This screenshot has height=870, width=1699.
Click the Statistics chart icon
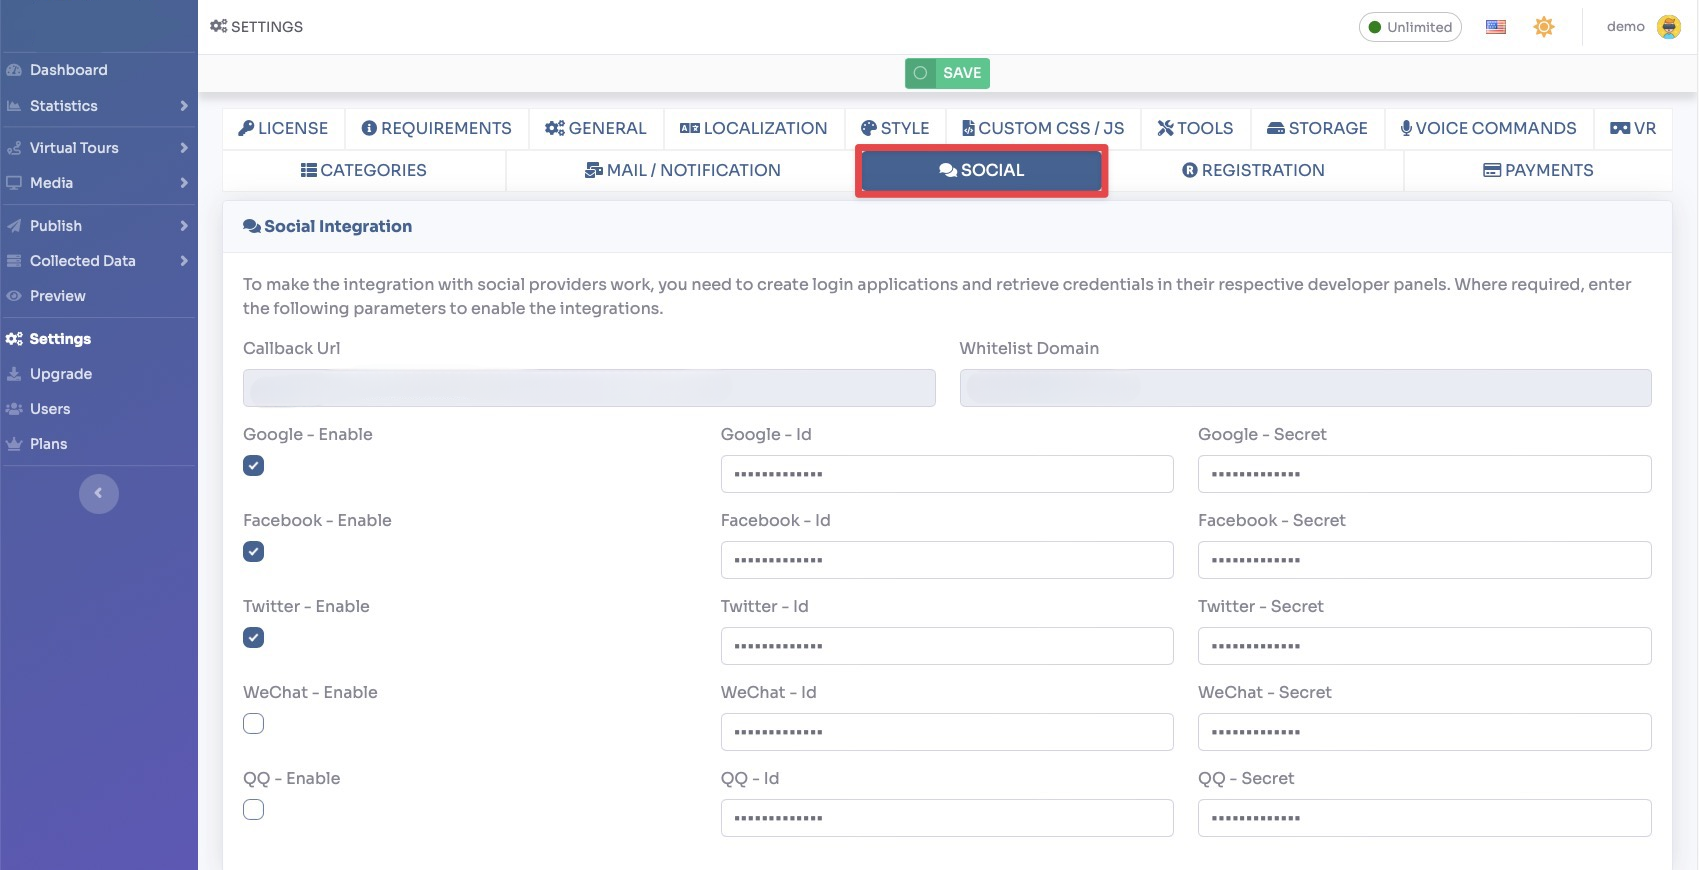pyautogui.click(x=14, y=106)
